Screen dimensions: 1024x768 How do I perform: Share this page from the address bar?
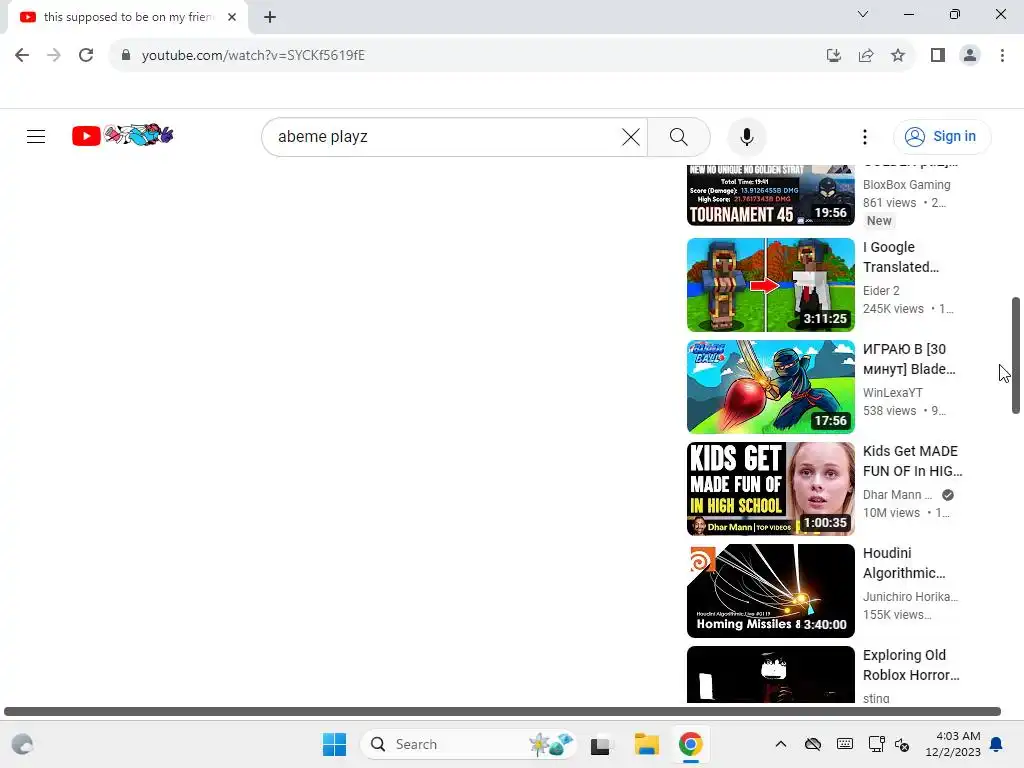point(866,56)
